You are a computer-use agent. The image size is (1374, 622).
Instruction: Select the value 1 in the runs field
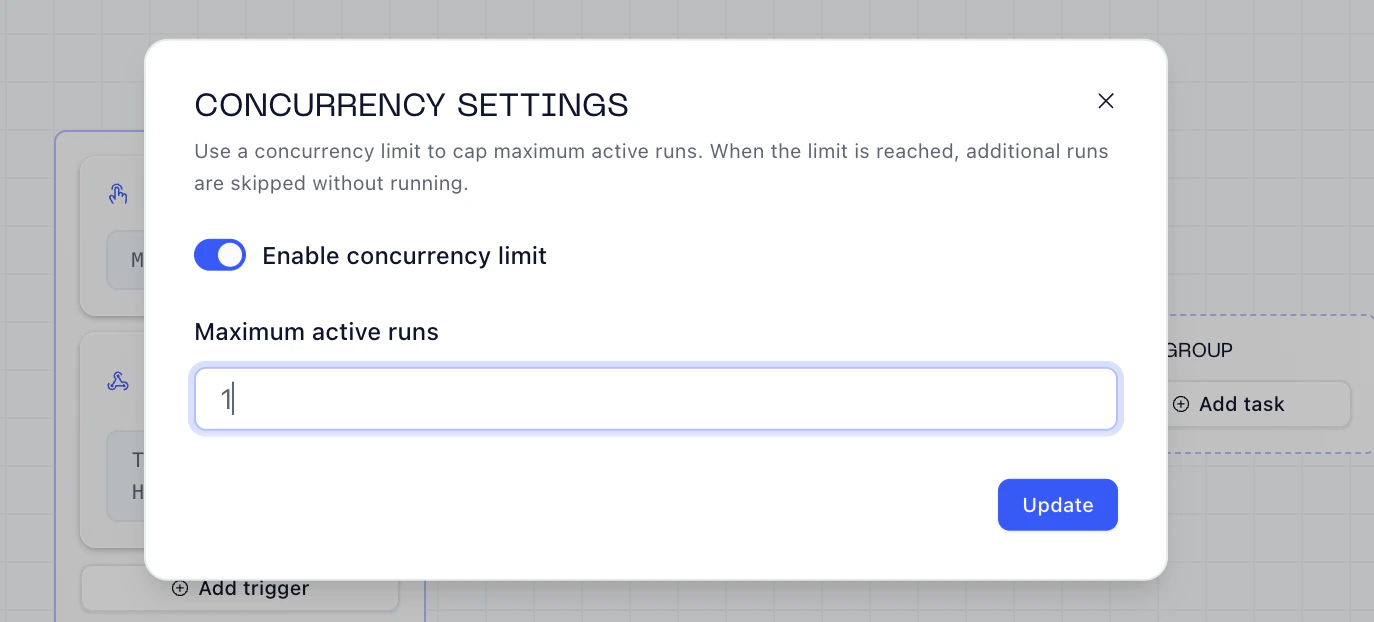pos(228,398)
